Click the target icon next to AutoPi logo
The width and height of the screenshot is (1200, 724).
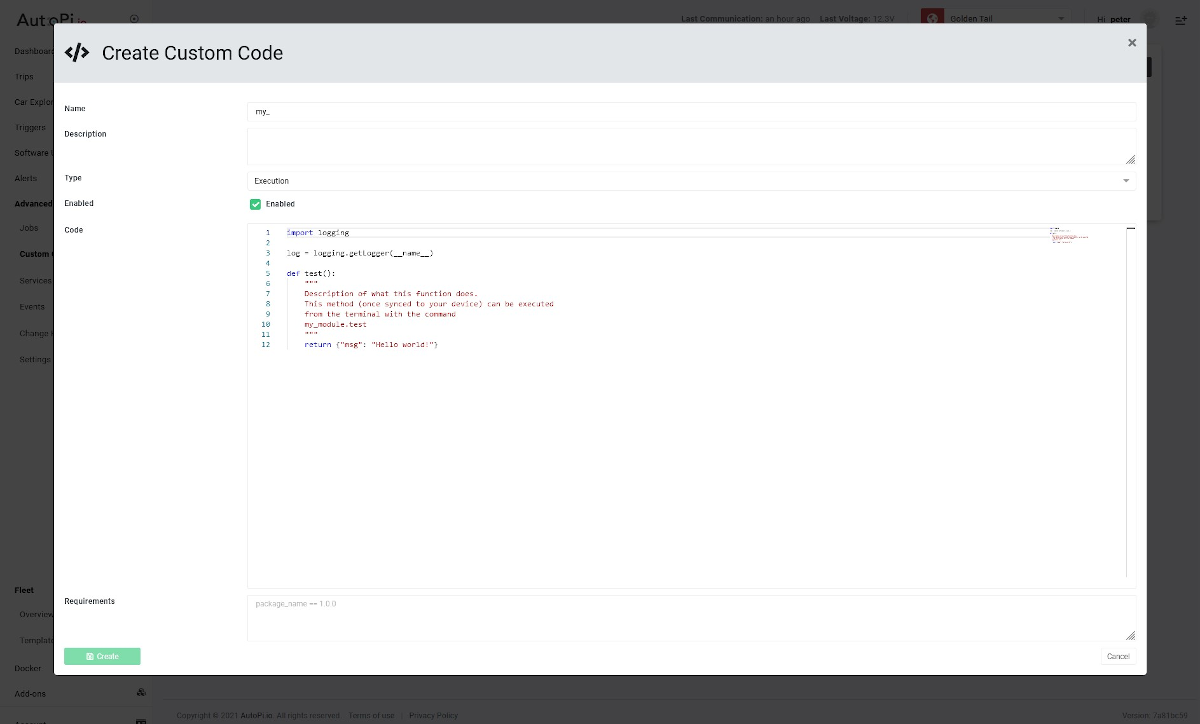tap(135, 18)
